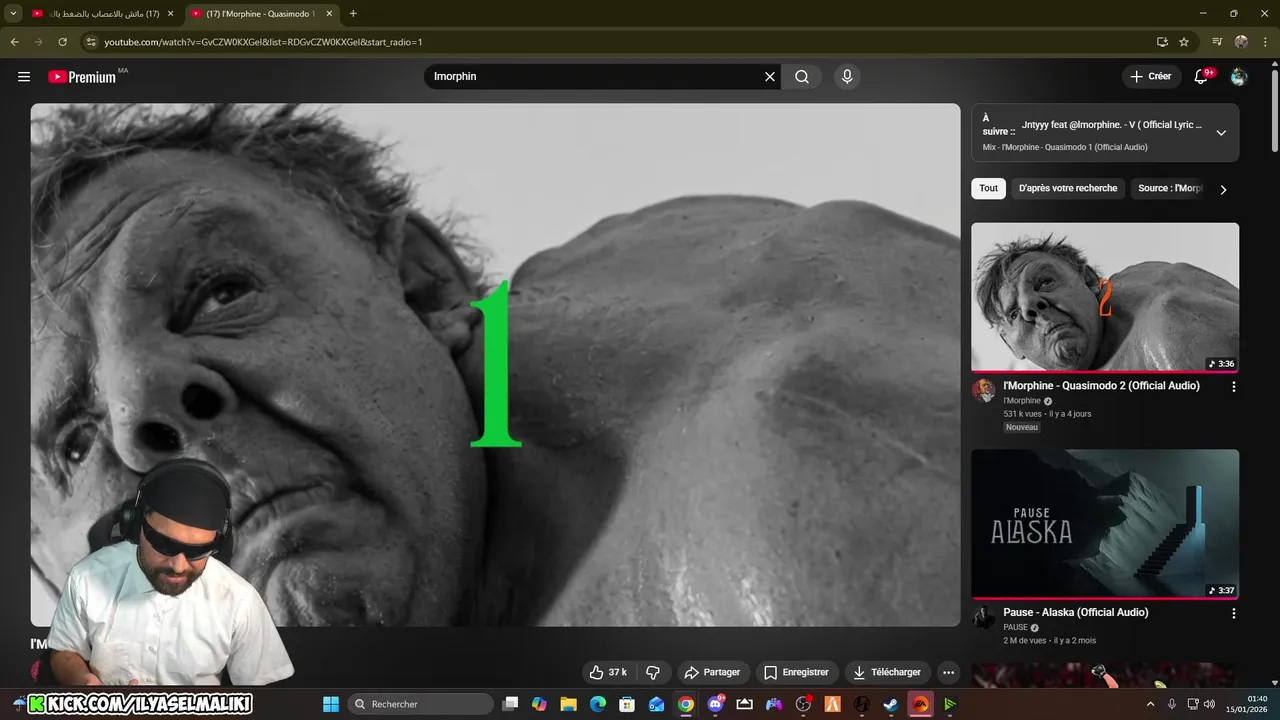
Task: Launch Microsoft Edge from taskbar
Action: click(598, 704)
